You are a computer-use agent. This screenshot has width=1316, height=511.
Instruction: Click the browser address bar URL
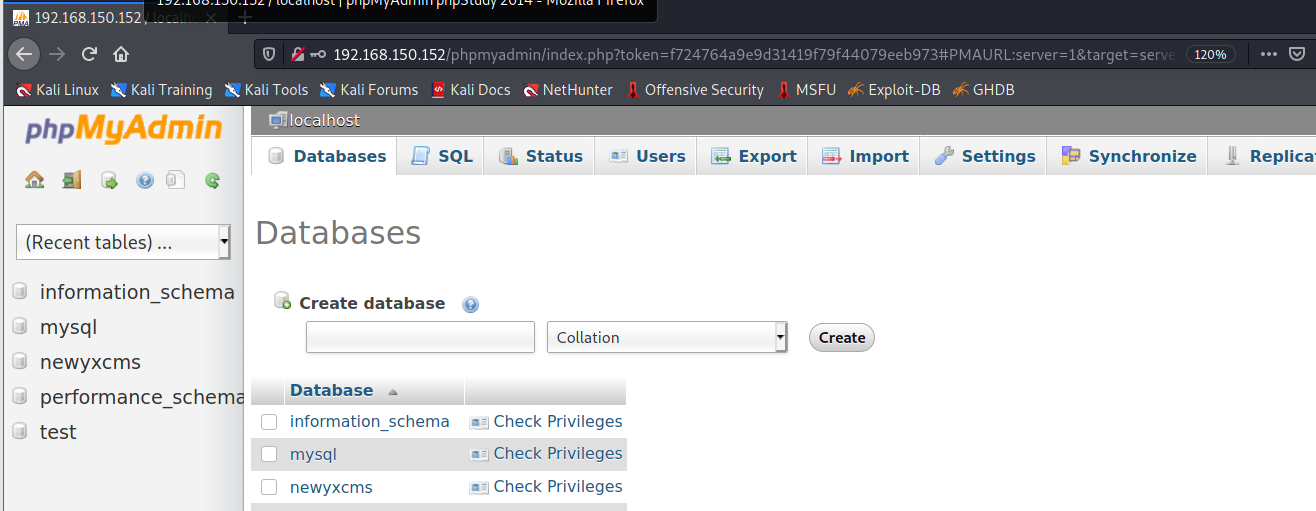click(754, 54)
